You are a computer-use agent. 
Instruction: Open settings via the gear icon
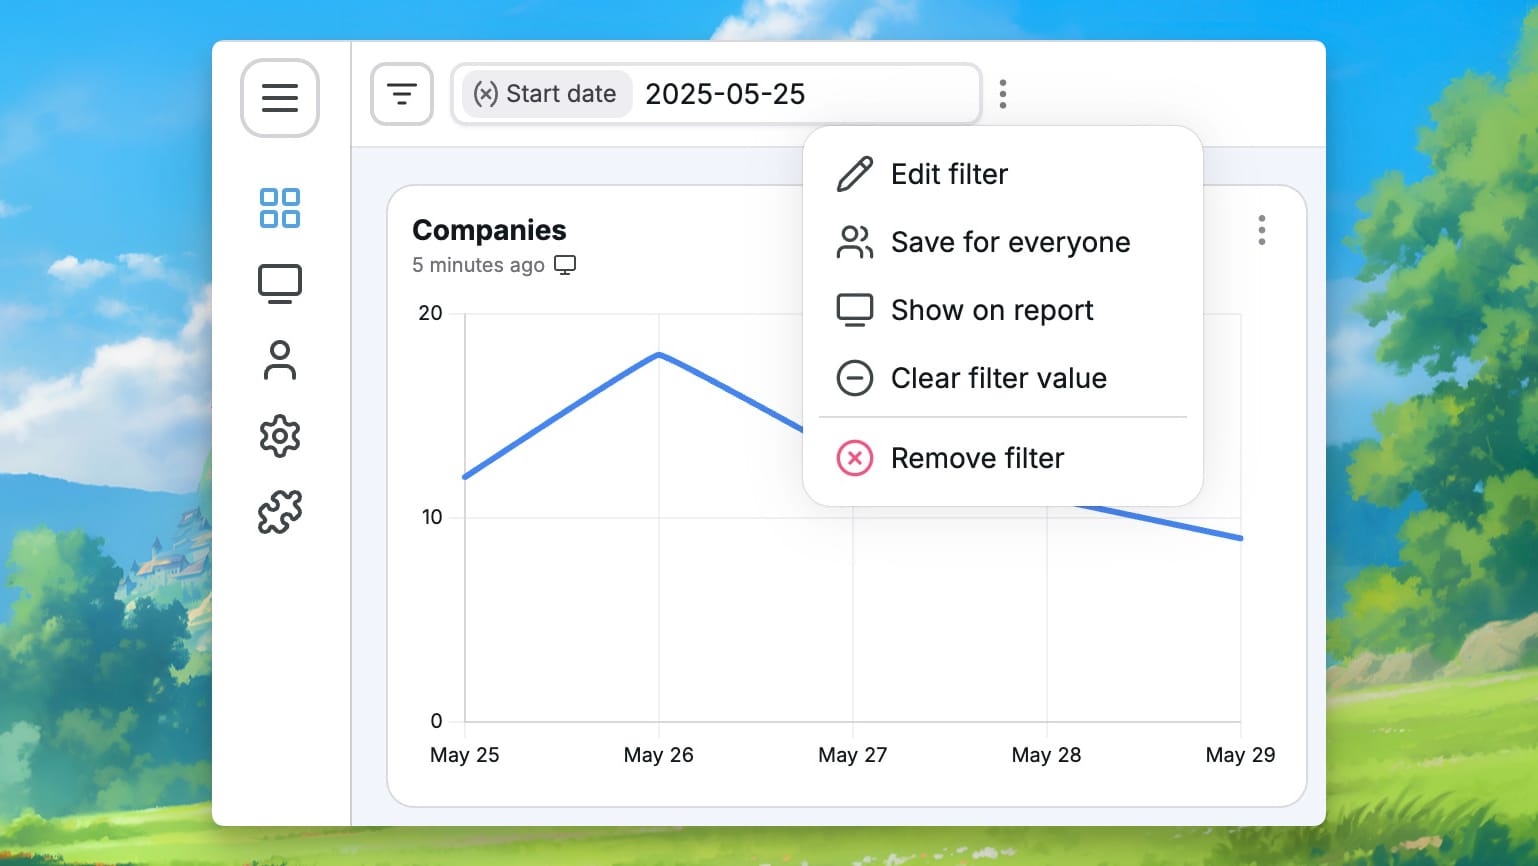279,436
